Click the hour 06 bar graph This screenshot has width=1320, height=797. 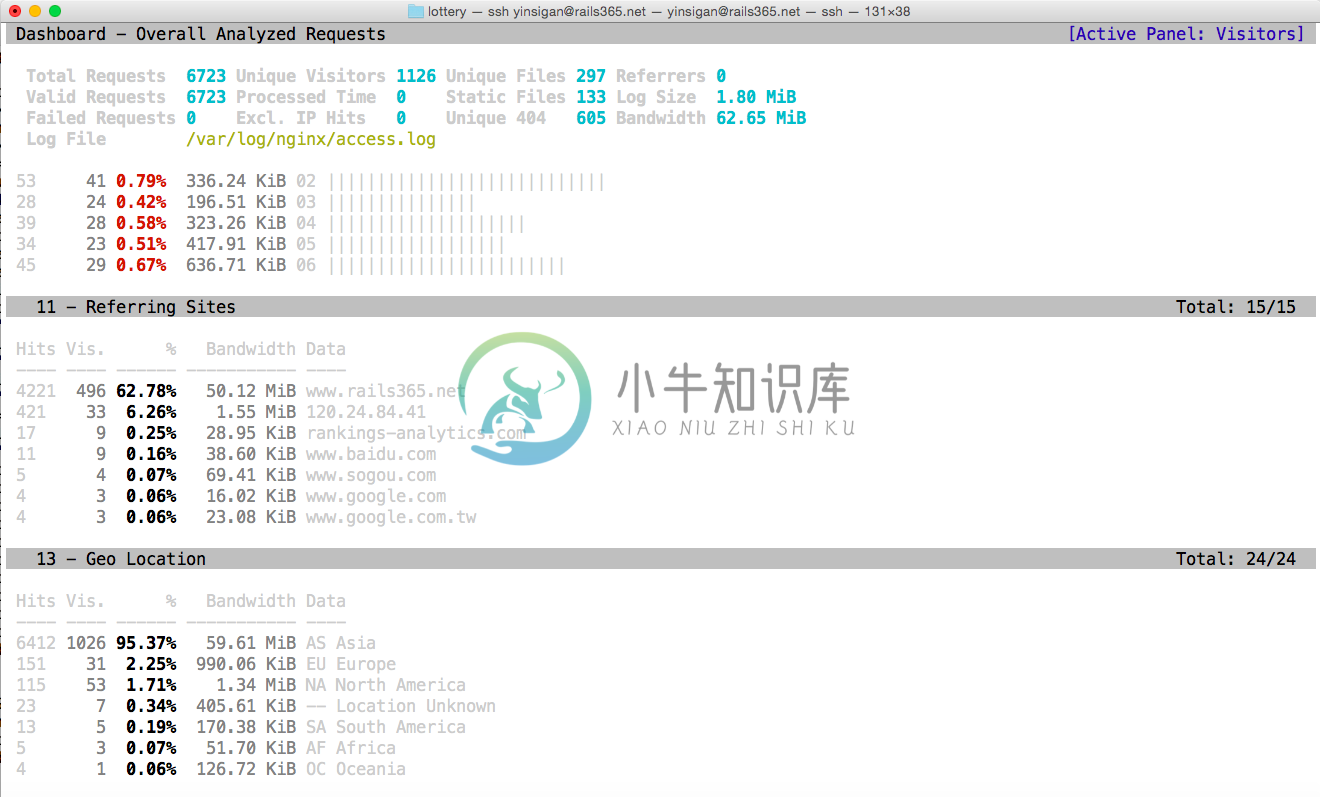coord(446,265)
